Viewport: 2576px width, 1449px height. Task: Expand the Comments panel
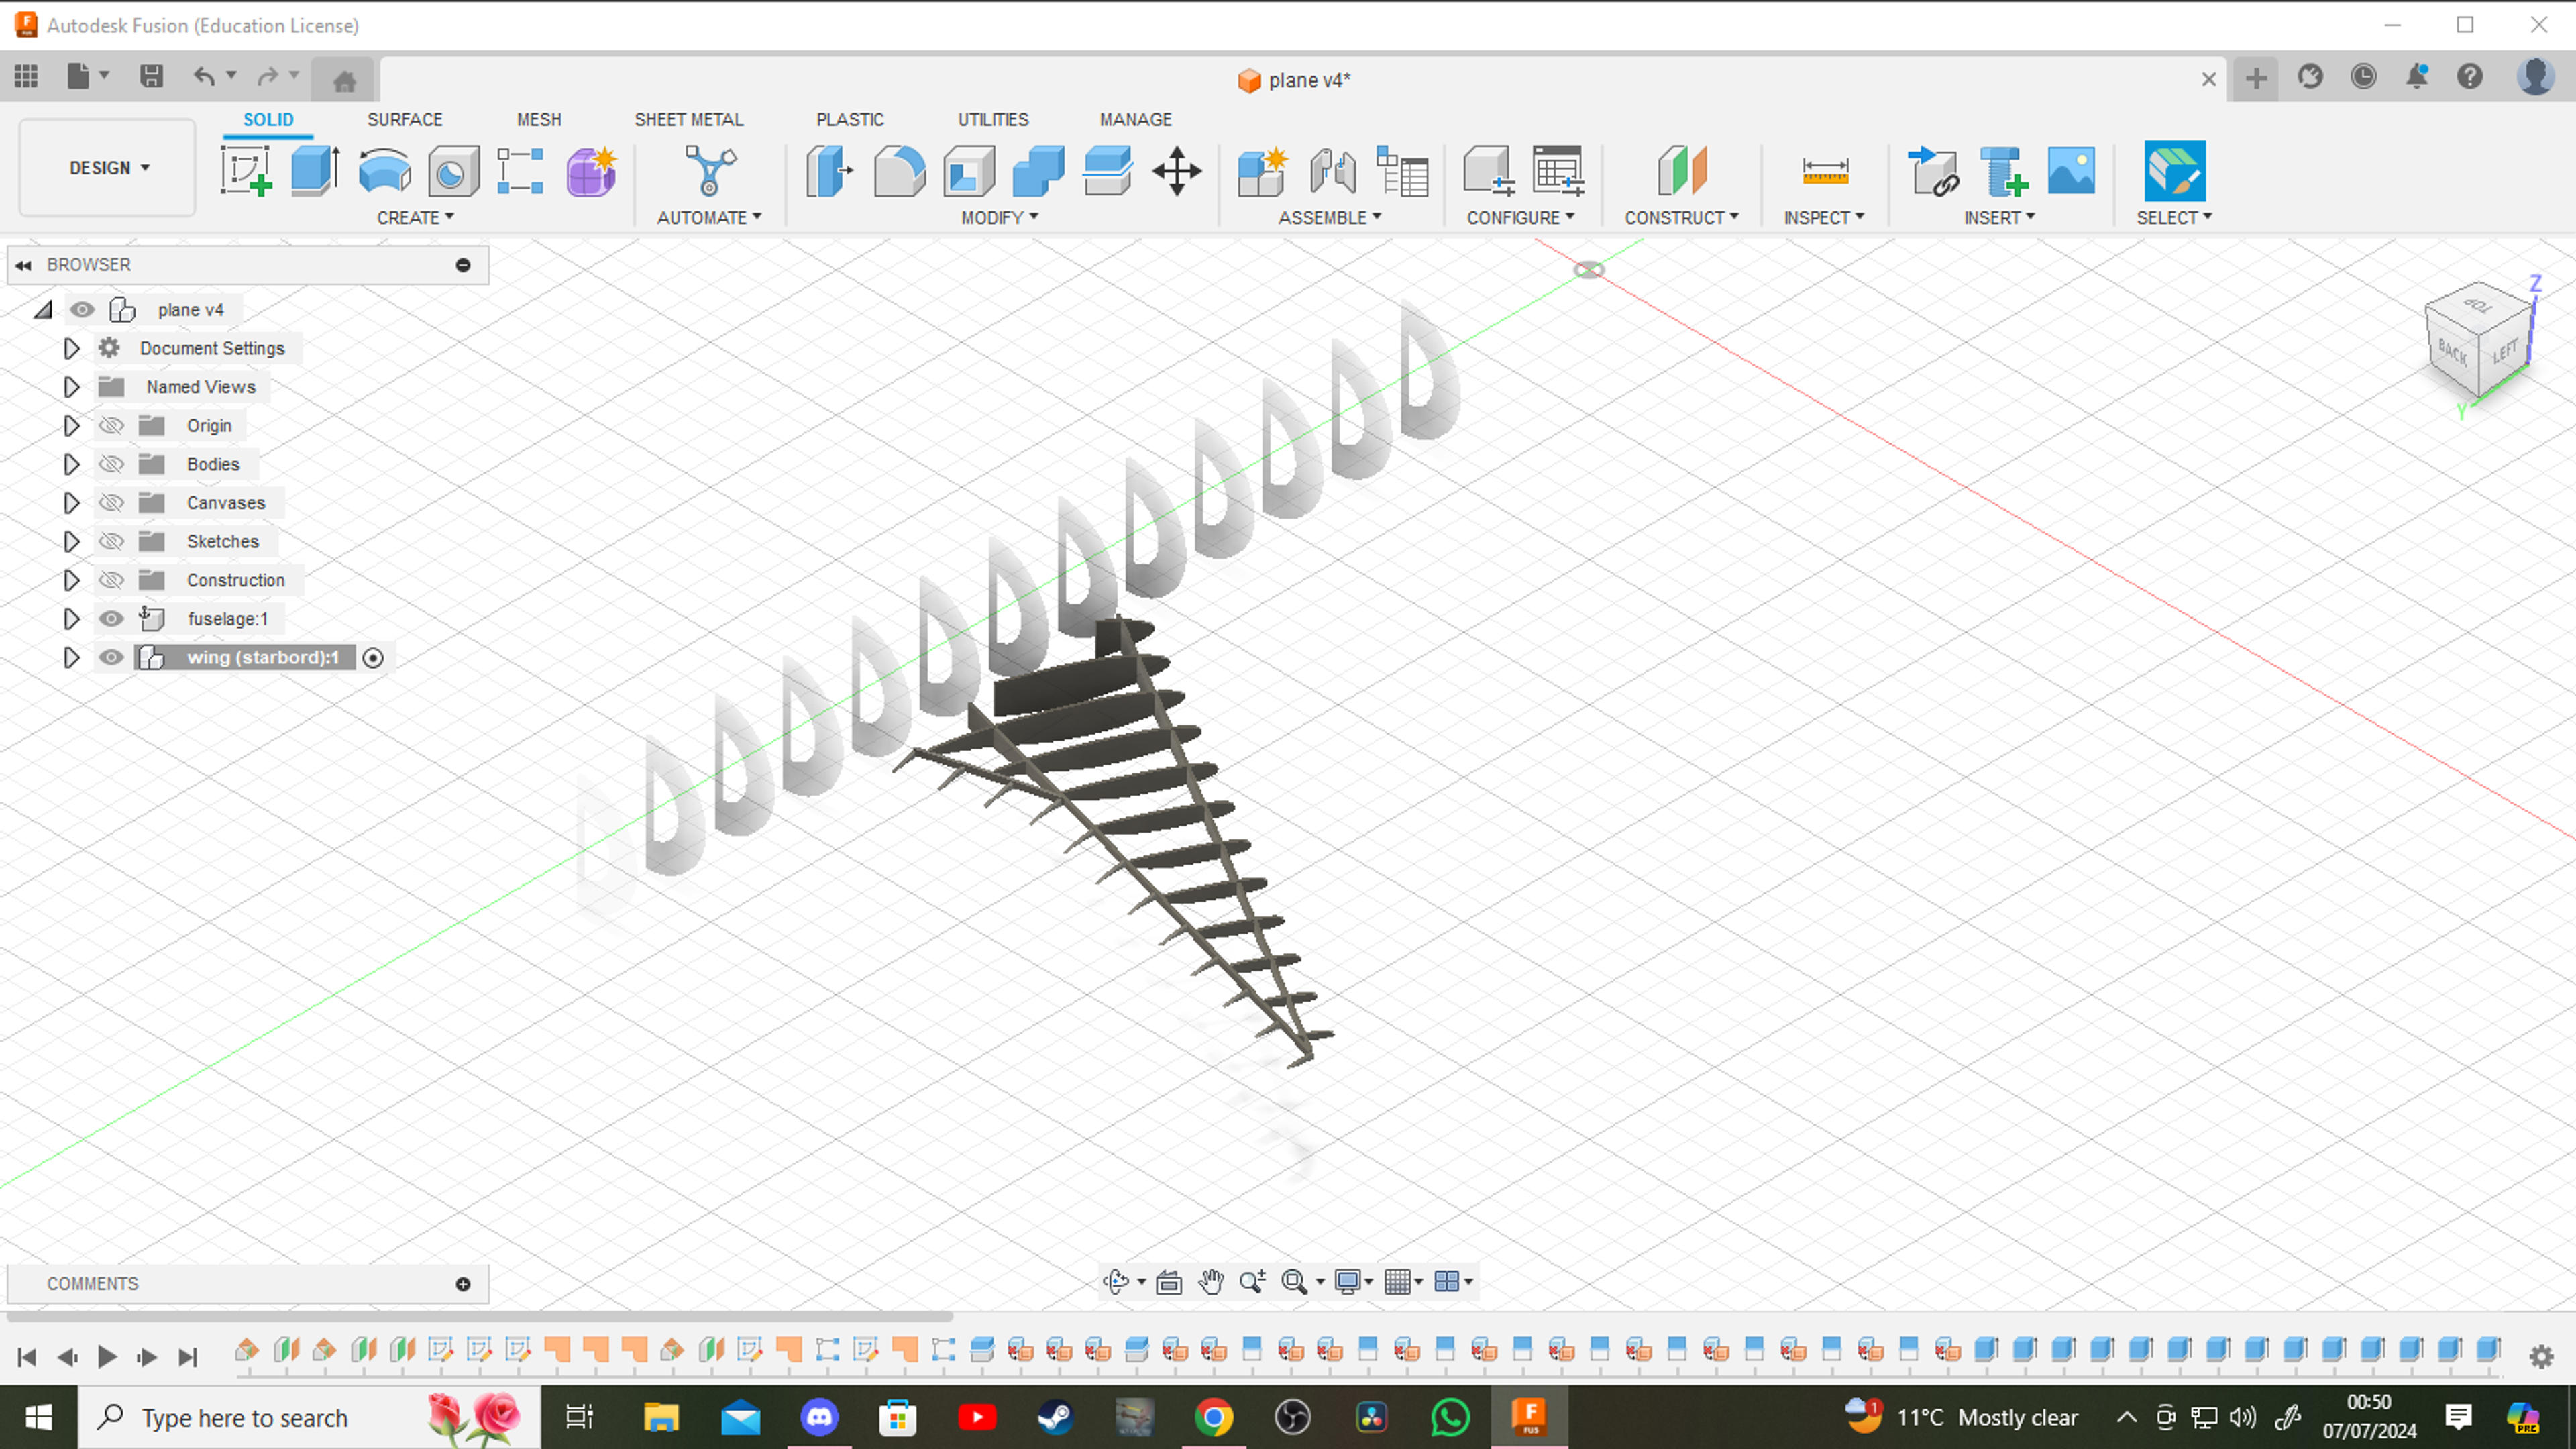pyautogui.click(x=463, y=1284)
